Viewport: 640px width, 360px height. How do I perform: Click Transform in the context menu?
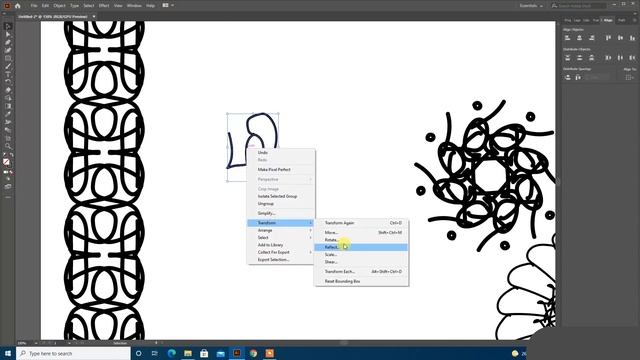[281, 223]
